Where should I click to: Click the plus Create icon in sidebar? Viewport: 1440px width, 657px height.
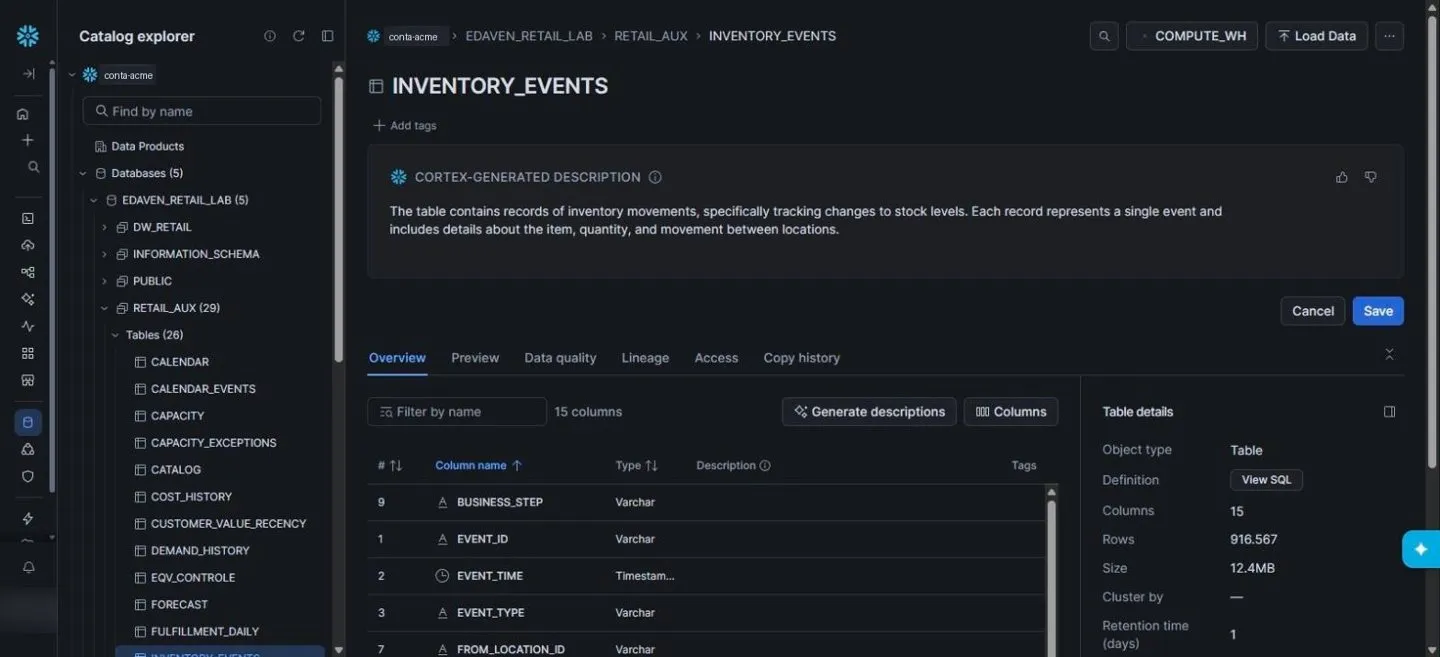coord(28,140)
